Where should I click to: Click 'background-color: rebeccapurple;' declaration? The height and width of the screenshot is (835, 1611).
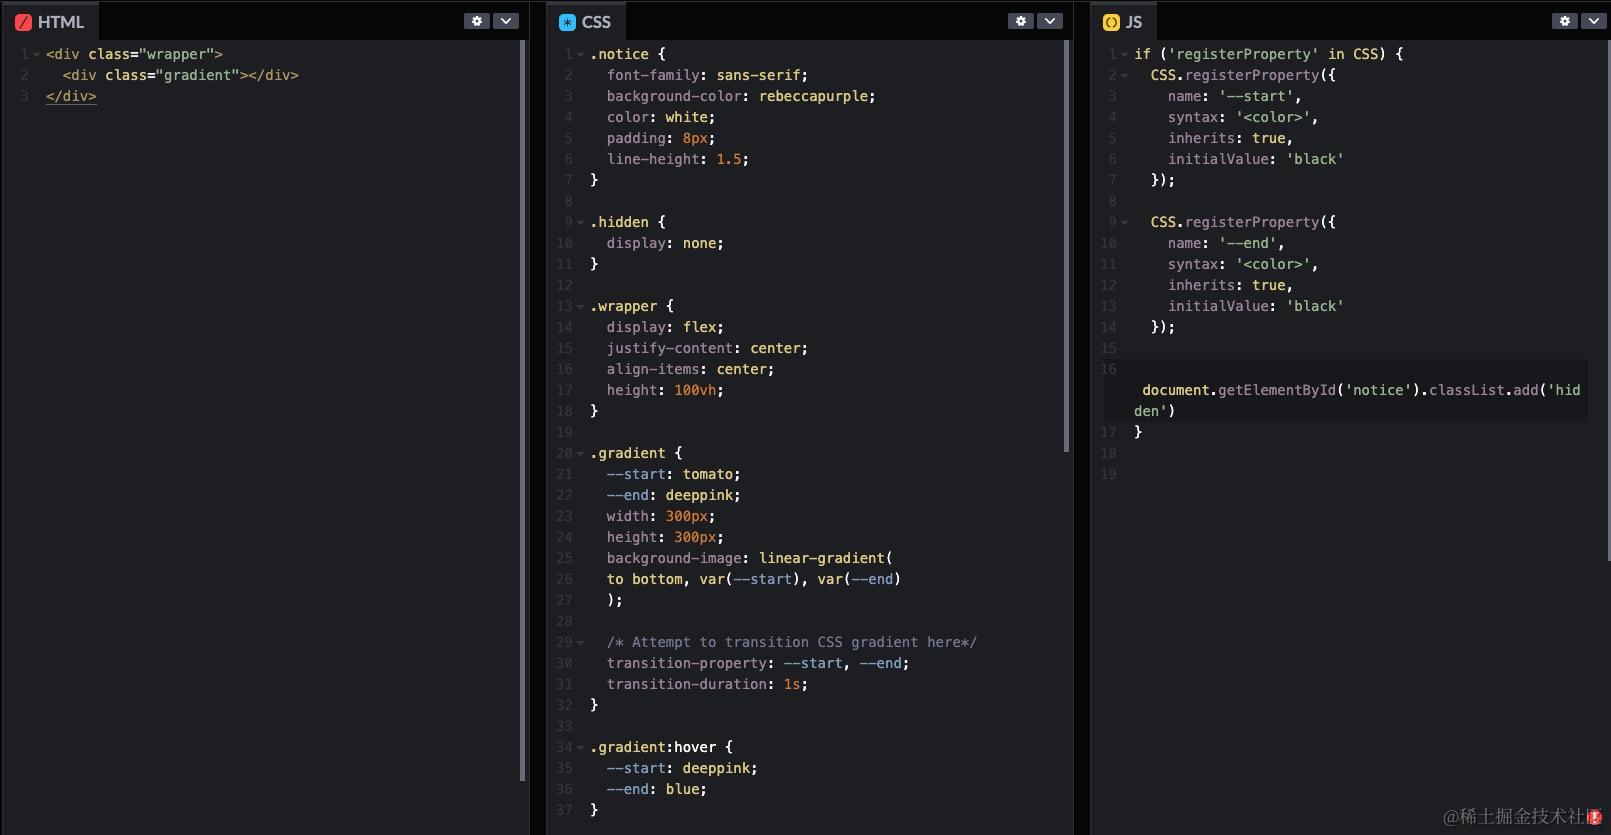[x=741, y=96]
